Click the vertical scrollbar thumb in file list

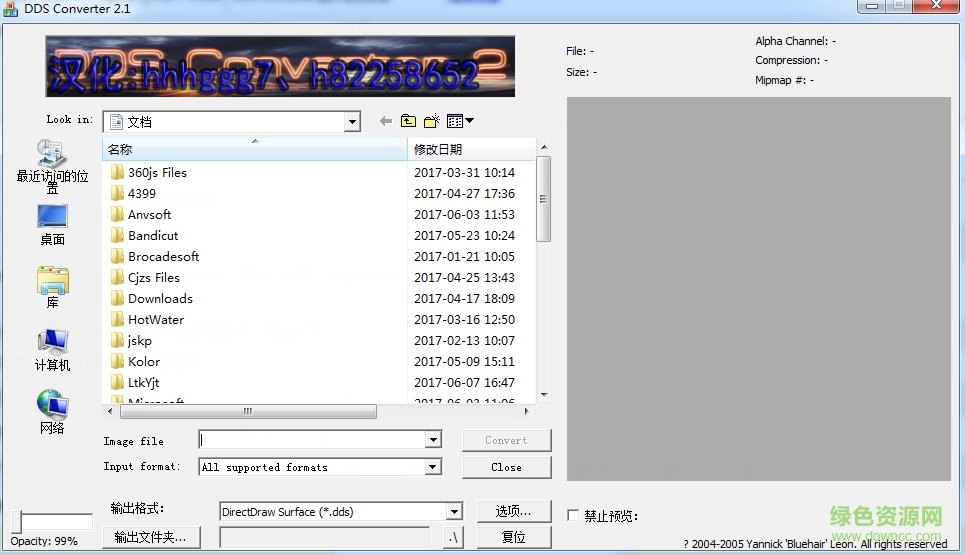coord(543,199)
